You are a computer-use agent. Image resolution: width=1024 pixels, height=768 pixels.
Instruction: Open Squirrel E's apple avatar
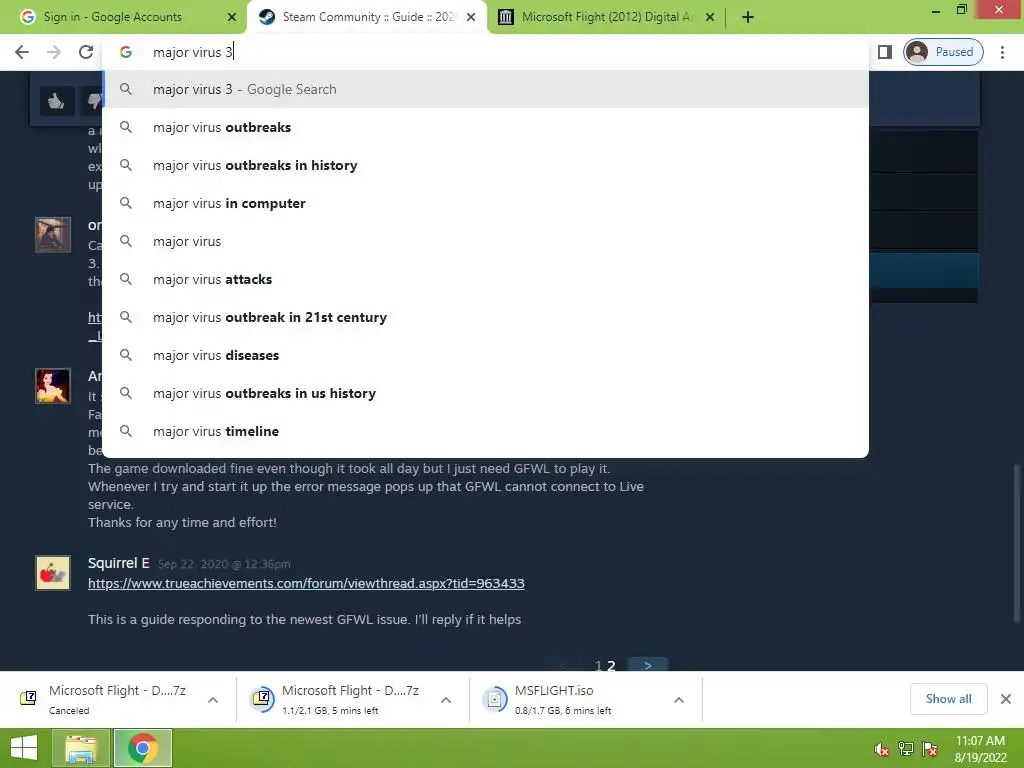tap(53, 573)
